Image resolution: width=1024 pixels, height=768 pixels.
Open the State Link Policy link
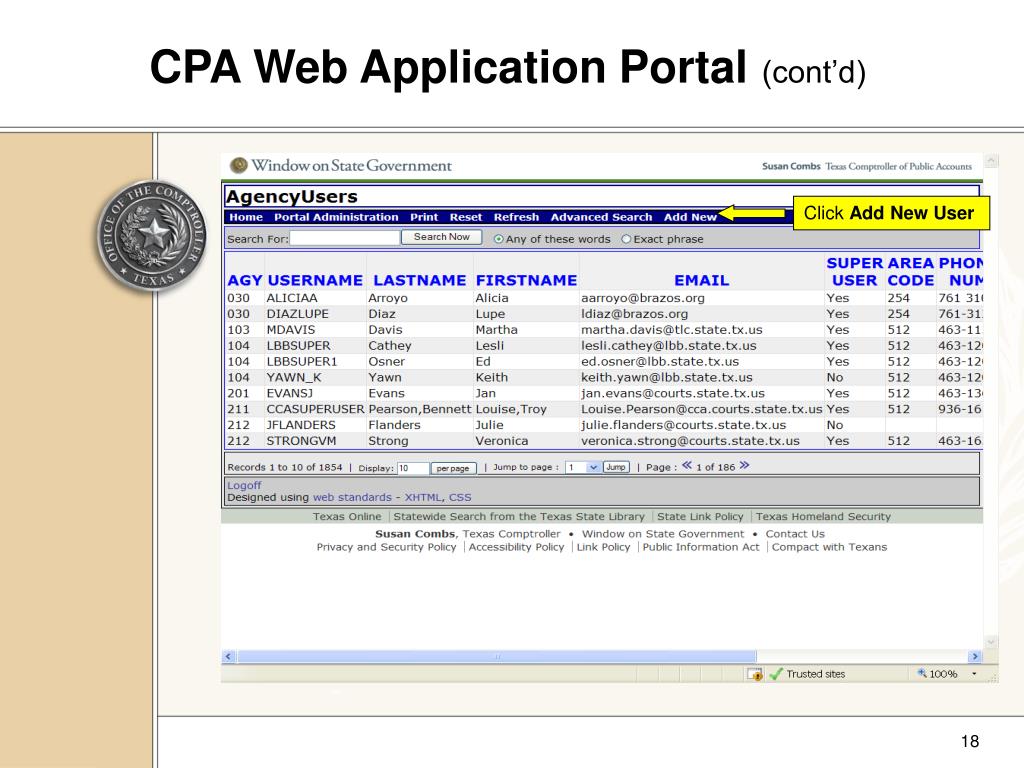[x=700, y=517]
